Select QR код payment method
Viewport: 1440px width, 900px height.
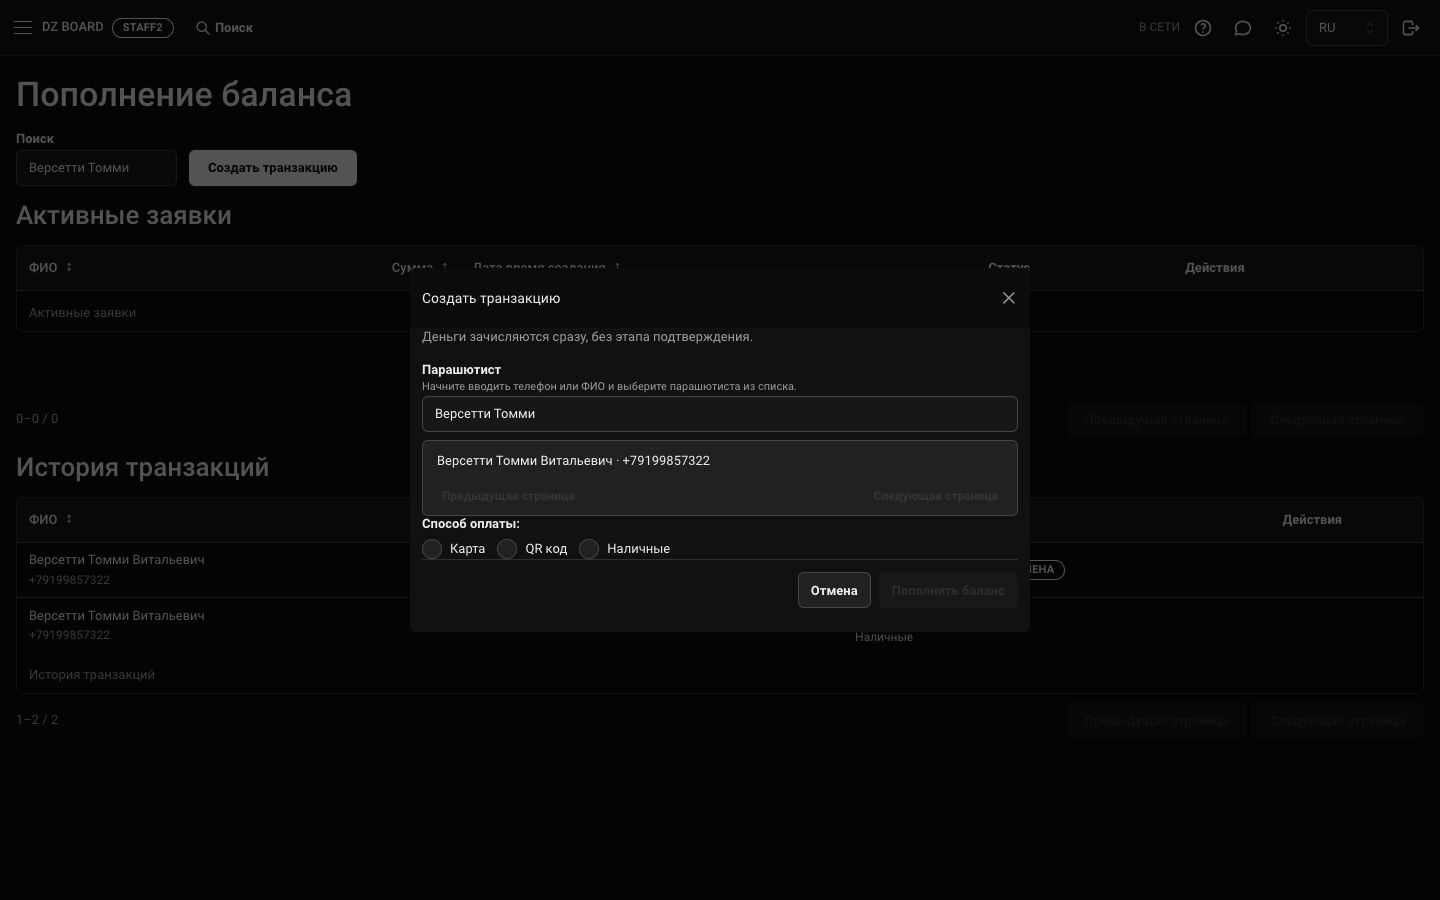click(507, 549)
